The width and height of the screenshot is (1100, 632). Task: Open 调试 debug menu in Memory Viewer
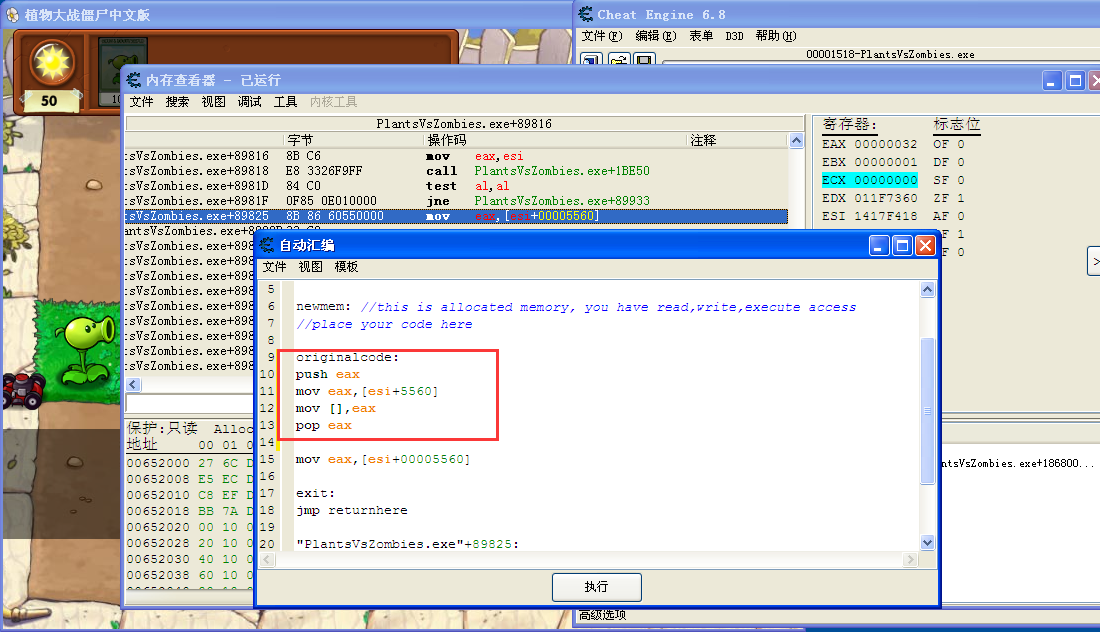tap(249, 102)
